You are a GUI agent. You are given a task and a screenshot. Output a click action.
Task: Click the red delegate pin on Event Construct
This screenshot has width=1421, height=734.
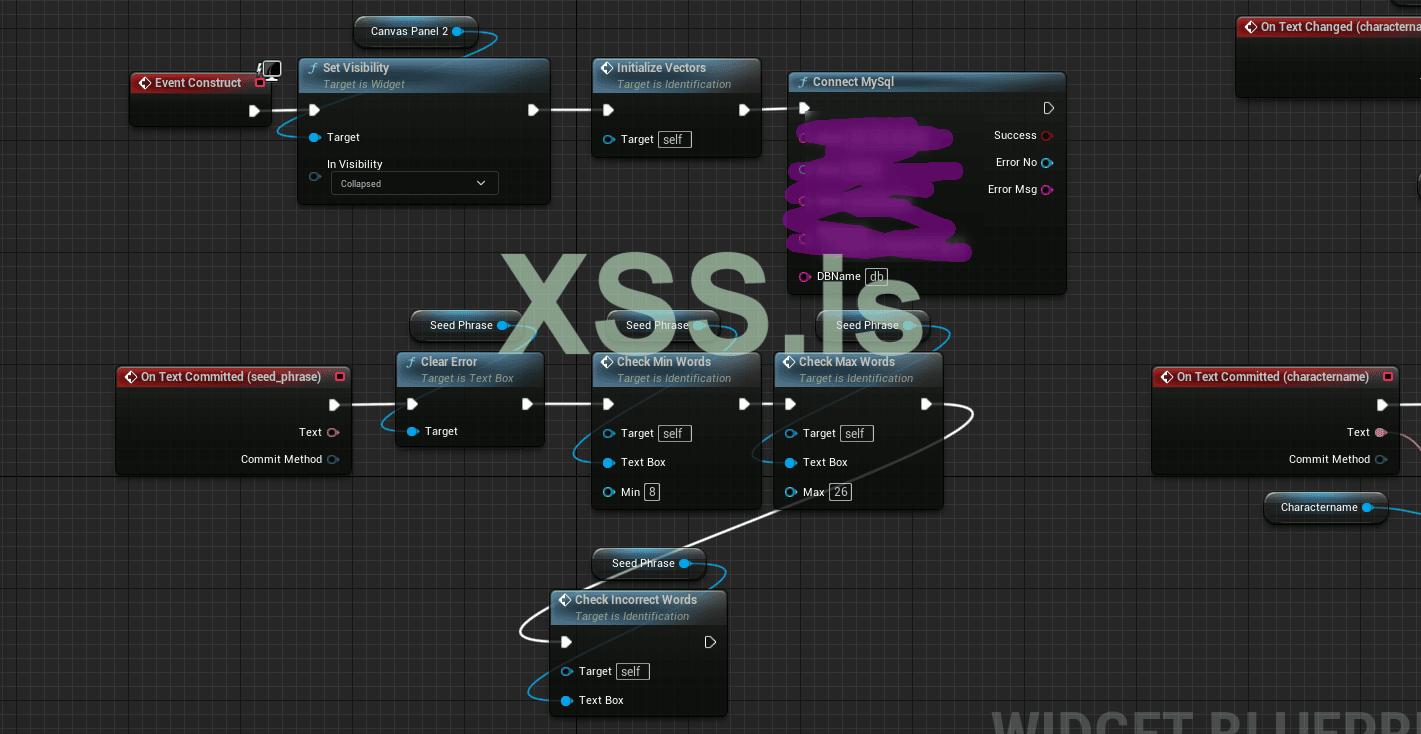[x=260, y=83]
